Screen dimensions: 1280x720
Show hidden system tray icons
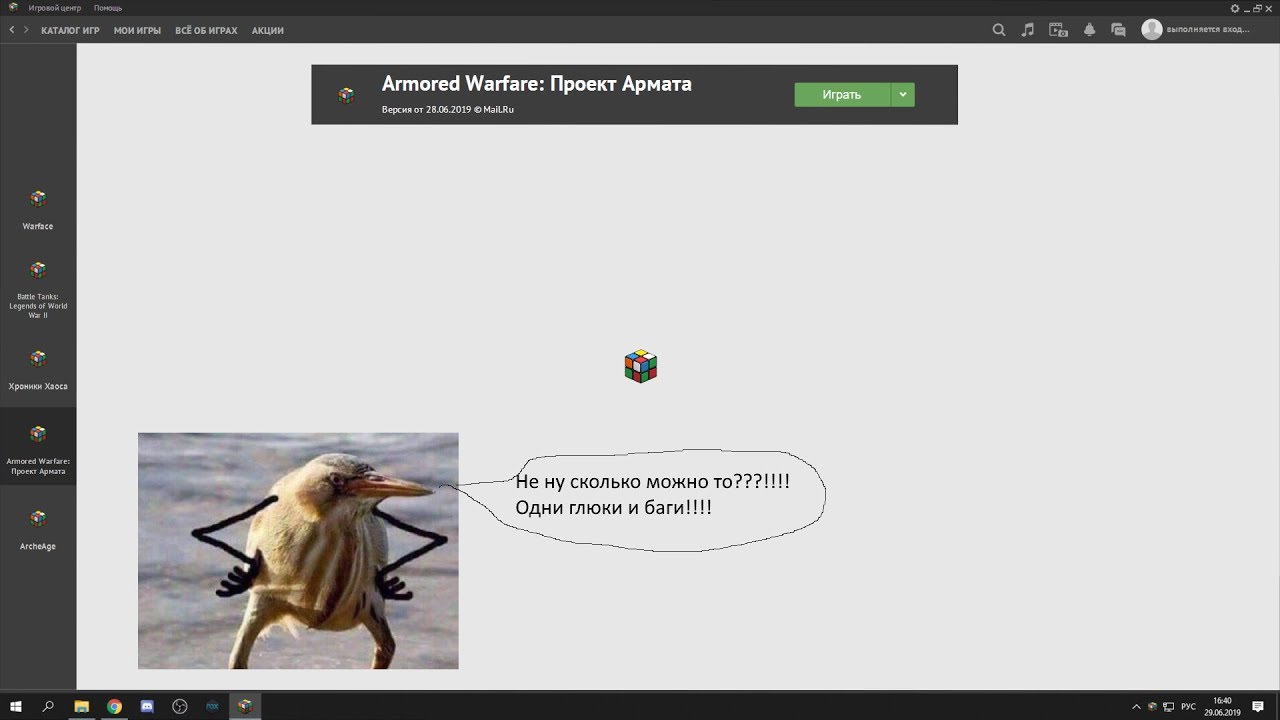coord(1136,706)
